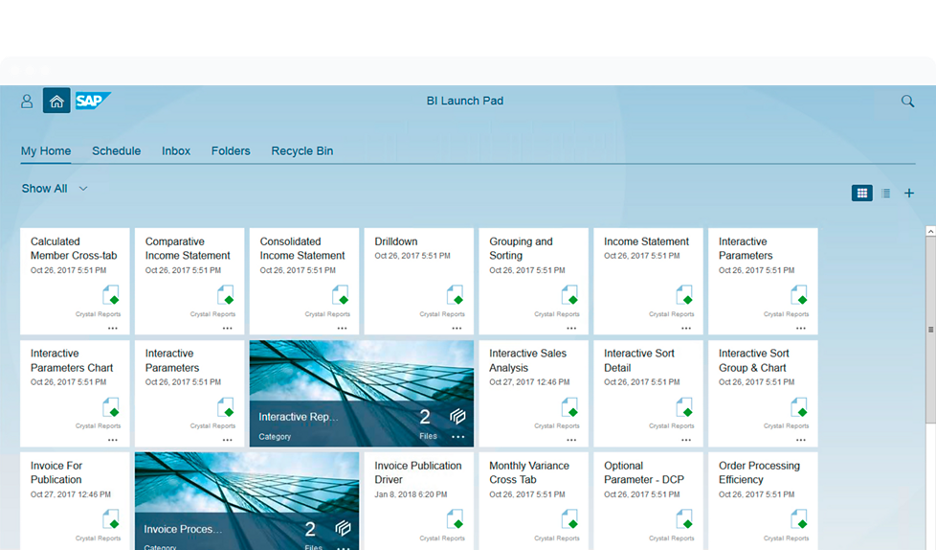Click the user profile icon
This screenshot has width=936, height=550.
pos(27,101)
